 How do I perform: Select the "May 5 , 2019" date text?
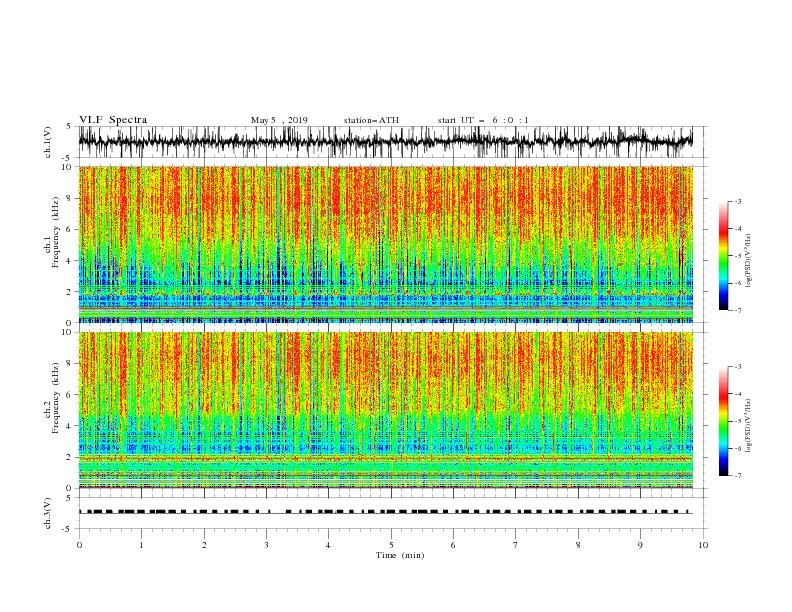click(x=279, y=120)
